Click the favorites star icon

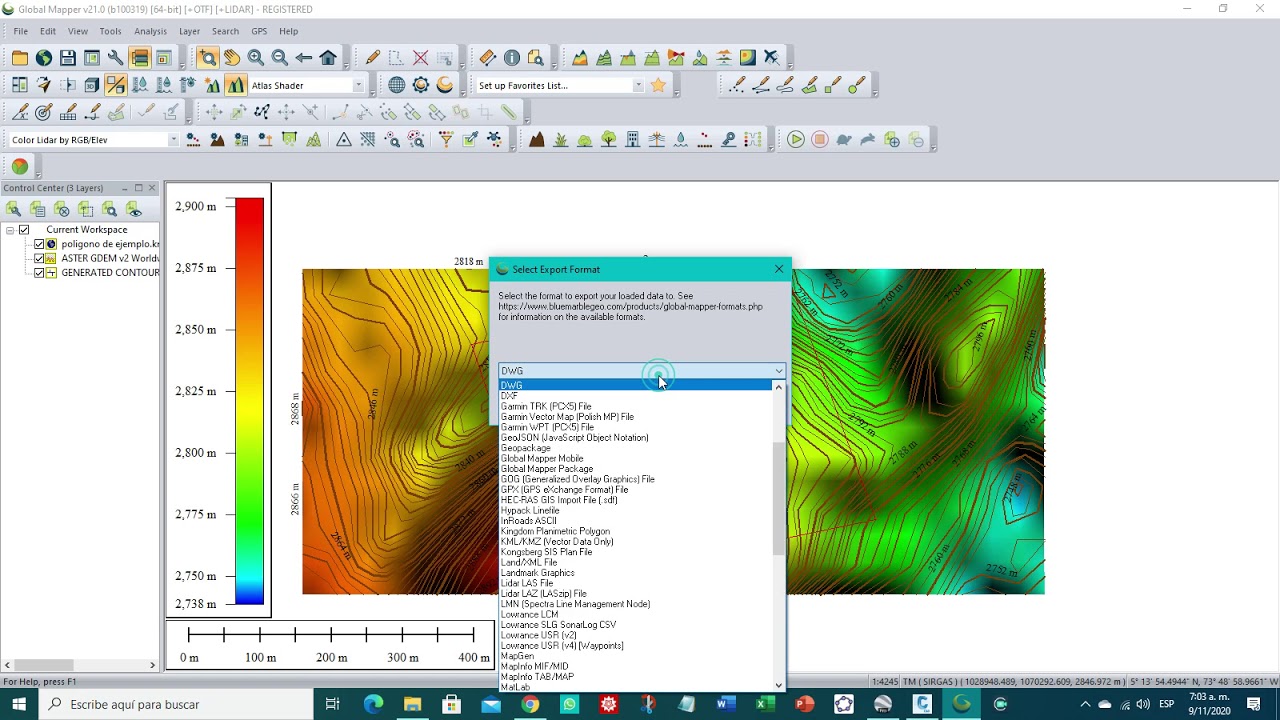pyautogui.click(x=658, y=86)
